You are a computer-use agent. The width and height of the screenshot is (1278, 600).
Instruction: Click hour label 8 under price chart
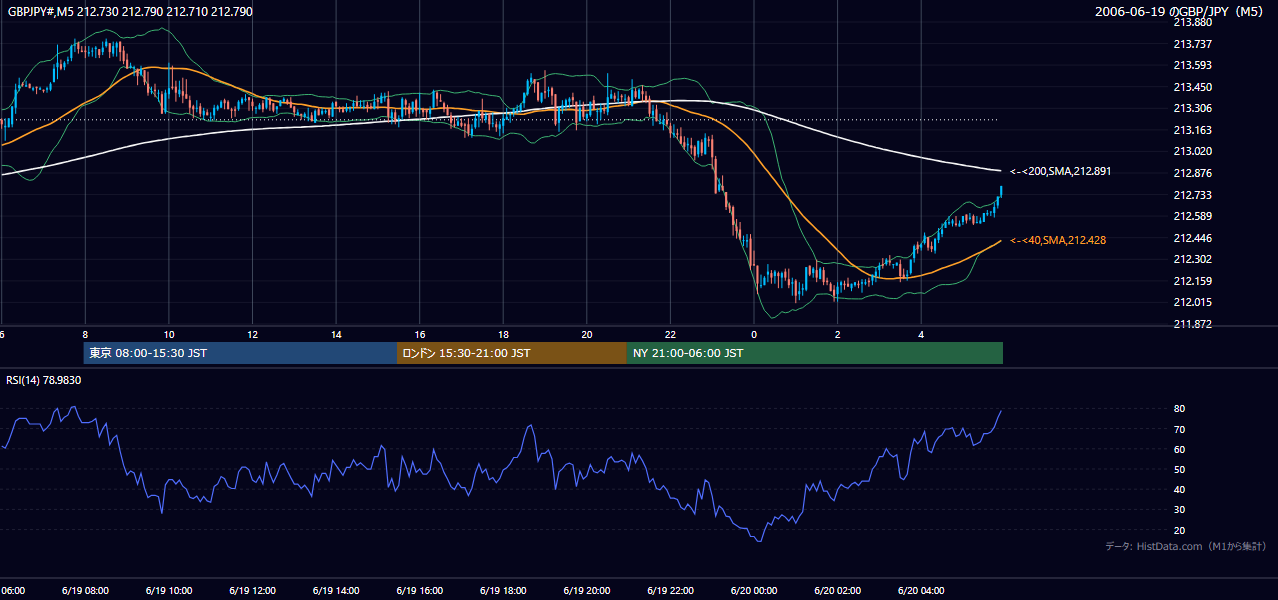pos(85,335)
